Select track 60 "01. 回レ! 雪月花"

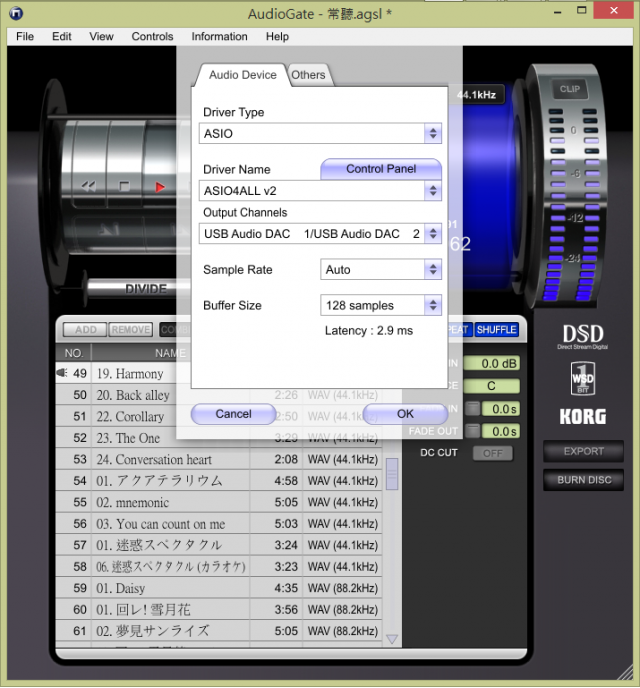click(x=219, y=610)
